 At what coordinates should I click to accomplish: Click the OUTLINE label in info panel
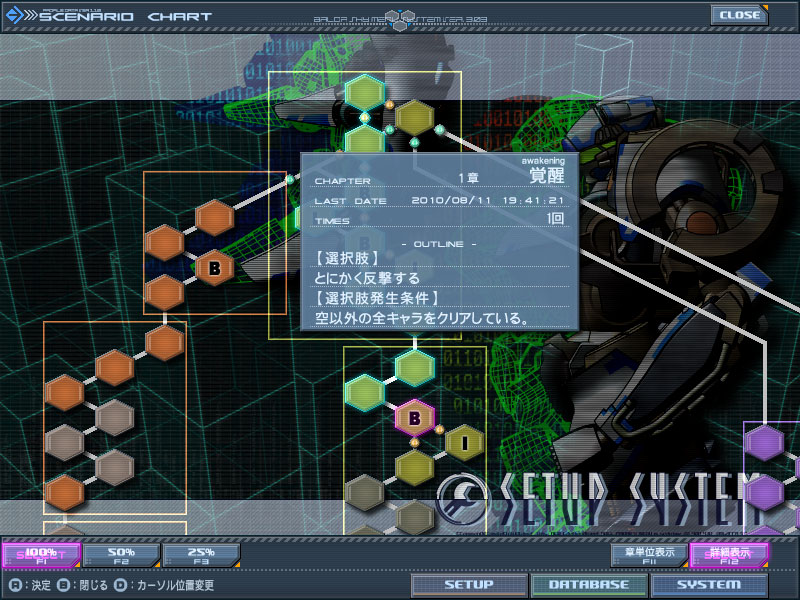(439, 244)
